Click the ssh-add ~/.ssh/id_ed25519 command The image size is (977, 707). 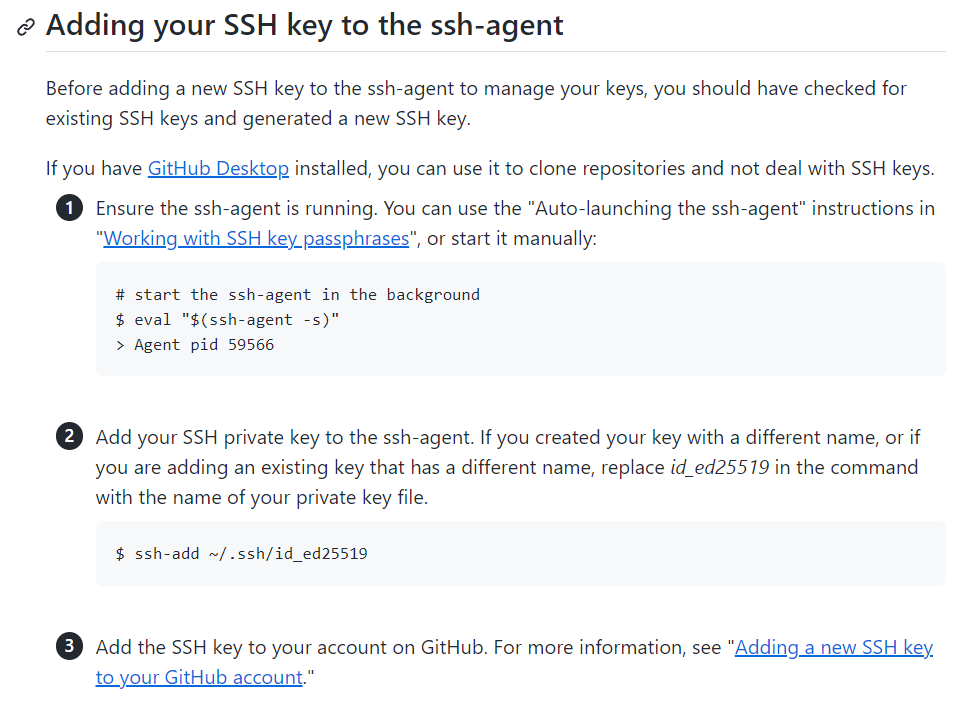coord(242,554)
